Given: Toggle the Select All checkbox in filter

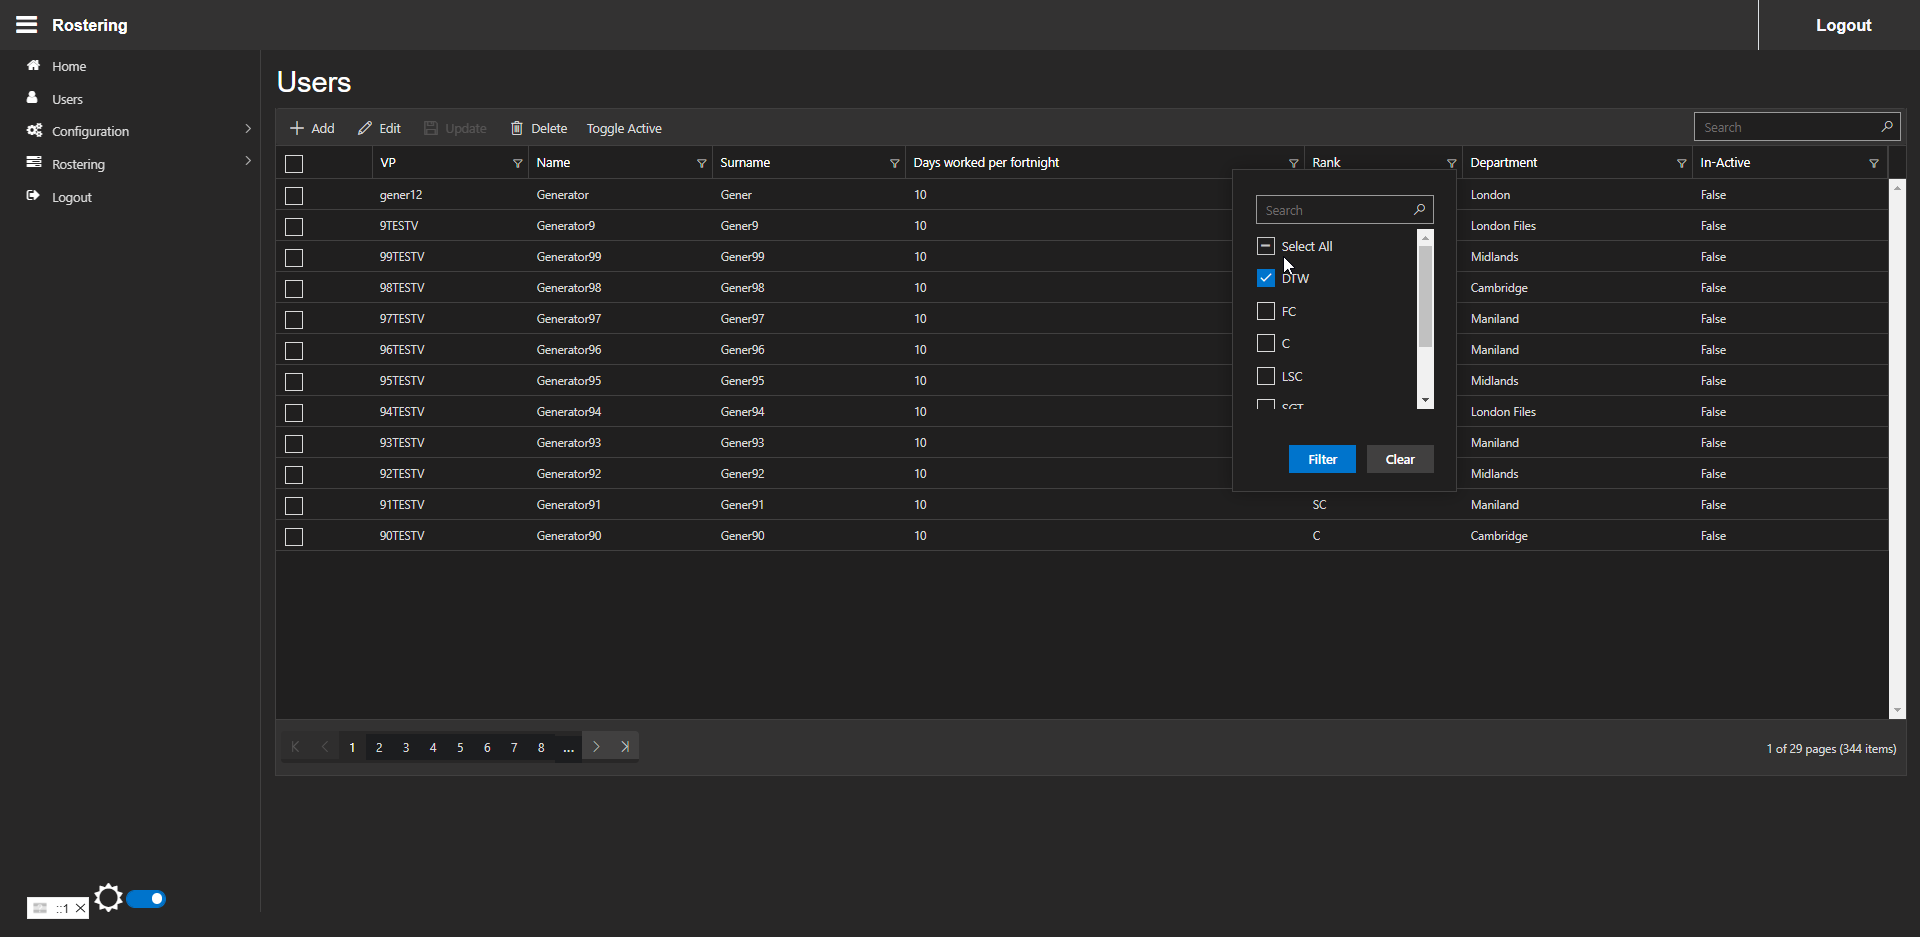Looking at the screenshot, I should [x=1266, y=246].
